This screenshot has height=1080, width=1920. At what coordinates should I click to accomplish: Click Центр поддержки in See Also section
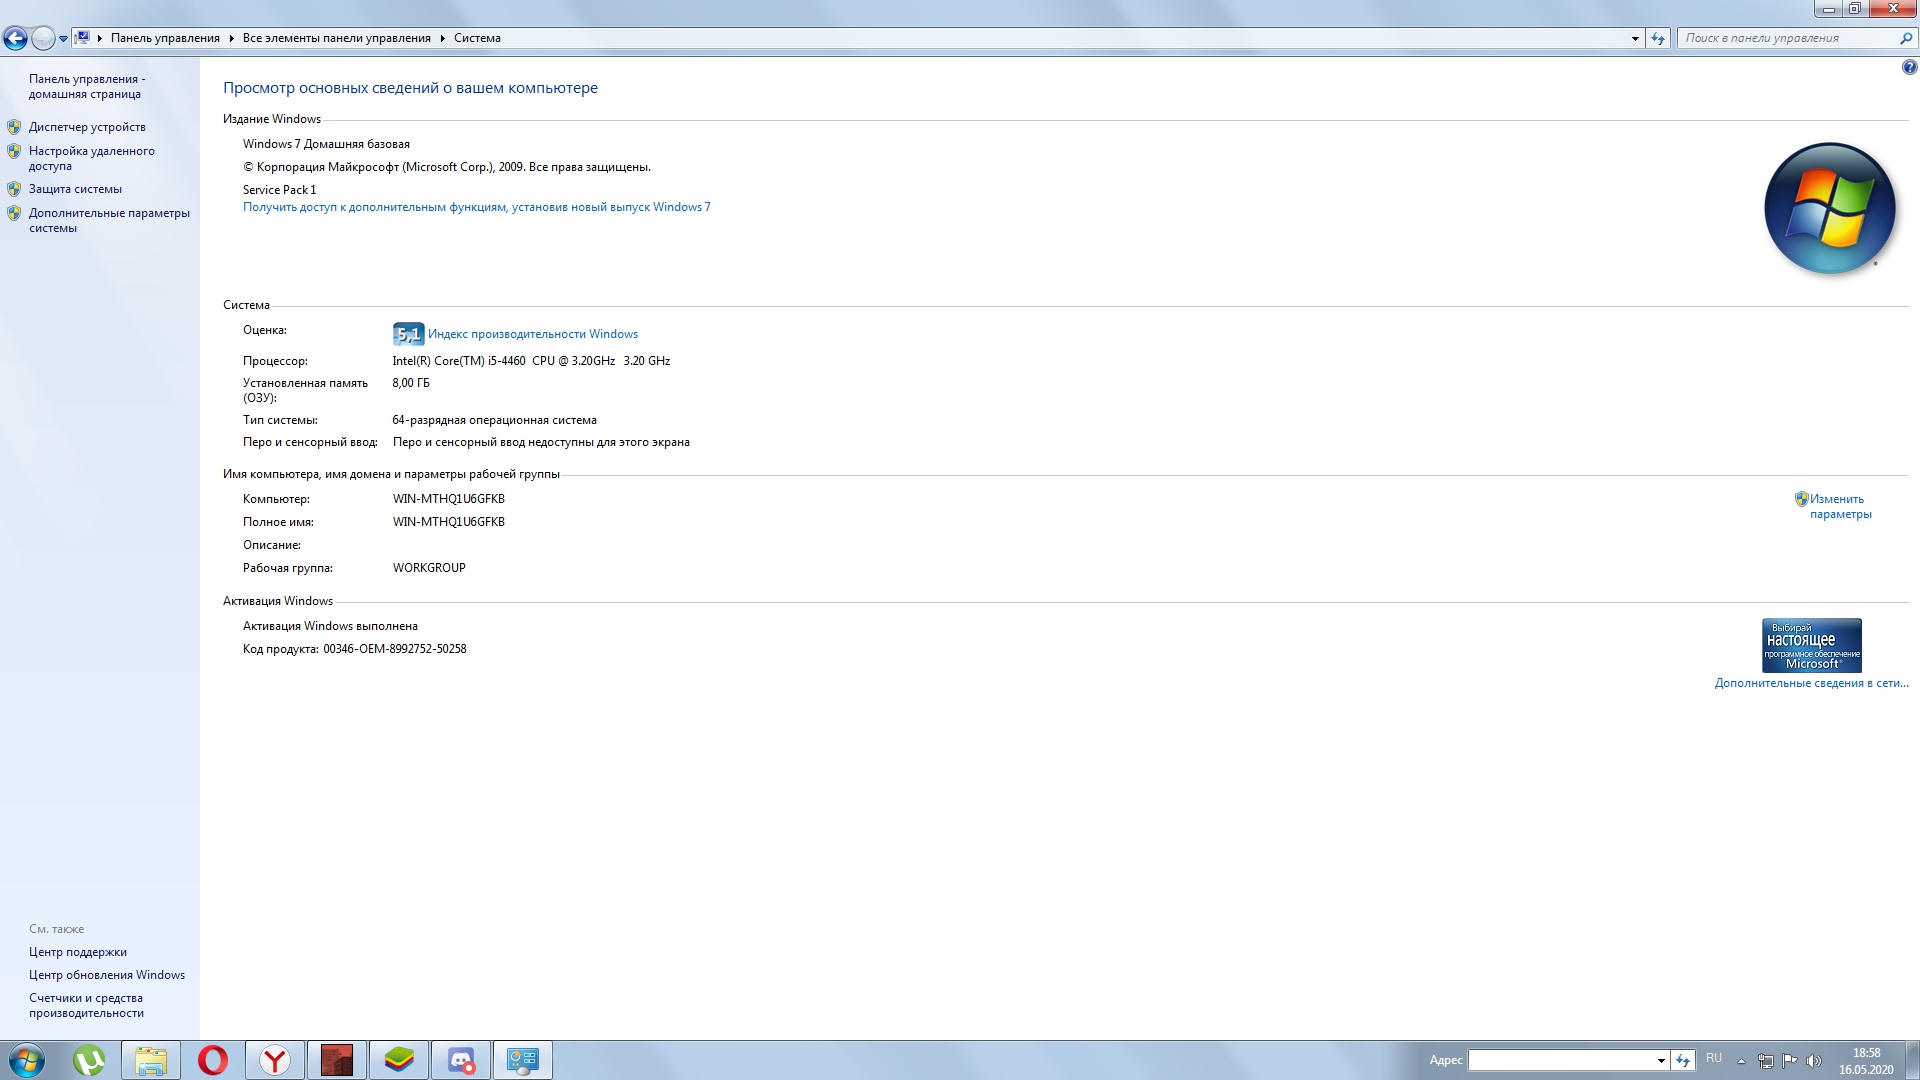pyautogui.click(x=78, y=951)
